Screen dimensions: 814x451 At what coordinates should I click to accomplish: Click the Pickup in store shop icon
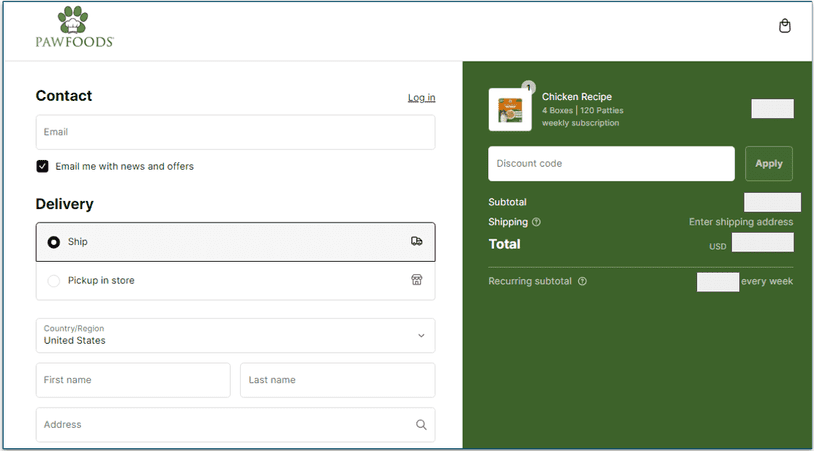[x=416, y=280]
